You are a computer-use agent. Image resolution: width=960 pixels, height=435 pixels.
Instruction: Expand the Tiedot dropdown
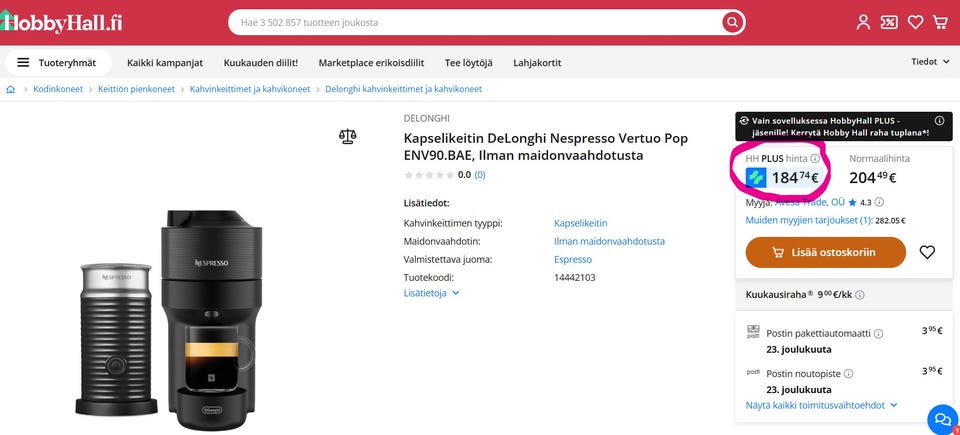pyautogui.click(x=931, y=62)
